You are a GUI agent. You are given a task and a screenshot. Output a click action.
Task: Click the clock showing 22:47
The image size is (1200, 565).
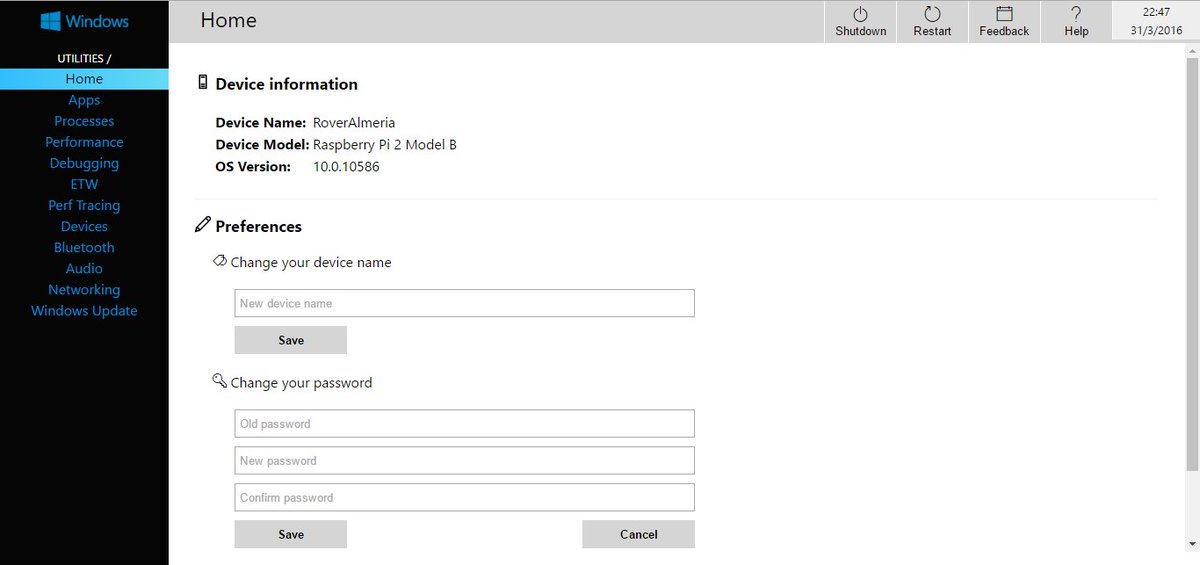1156,12
